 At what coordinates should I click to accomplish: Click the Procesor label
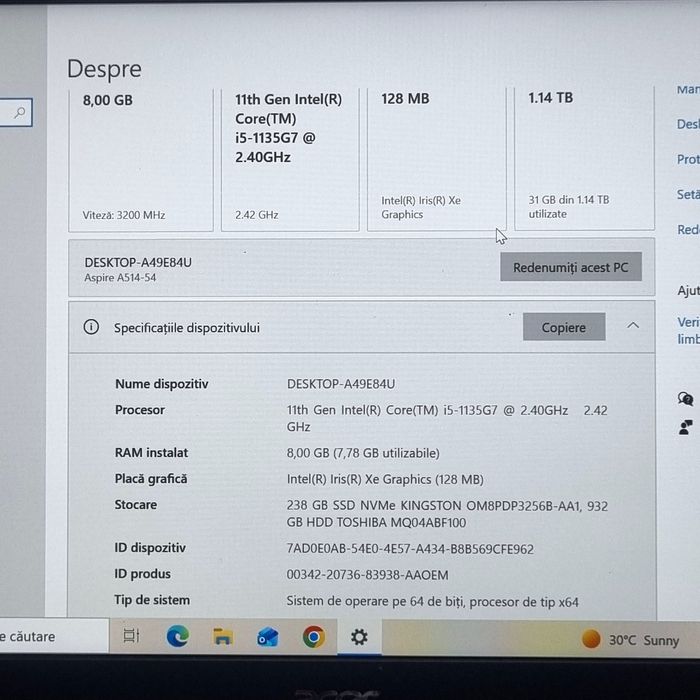[x=140, y=410]
